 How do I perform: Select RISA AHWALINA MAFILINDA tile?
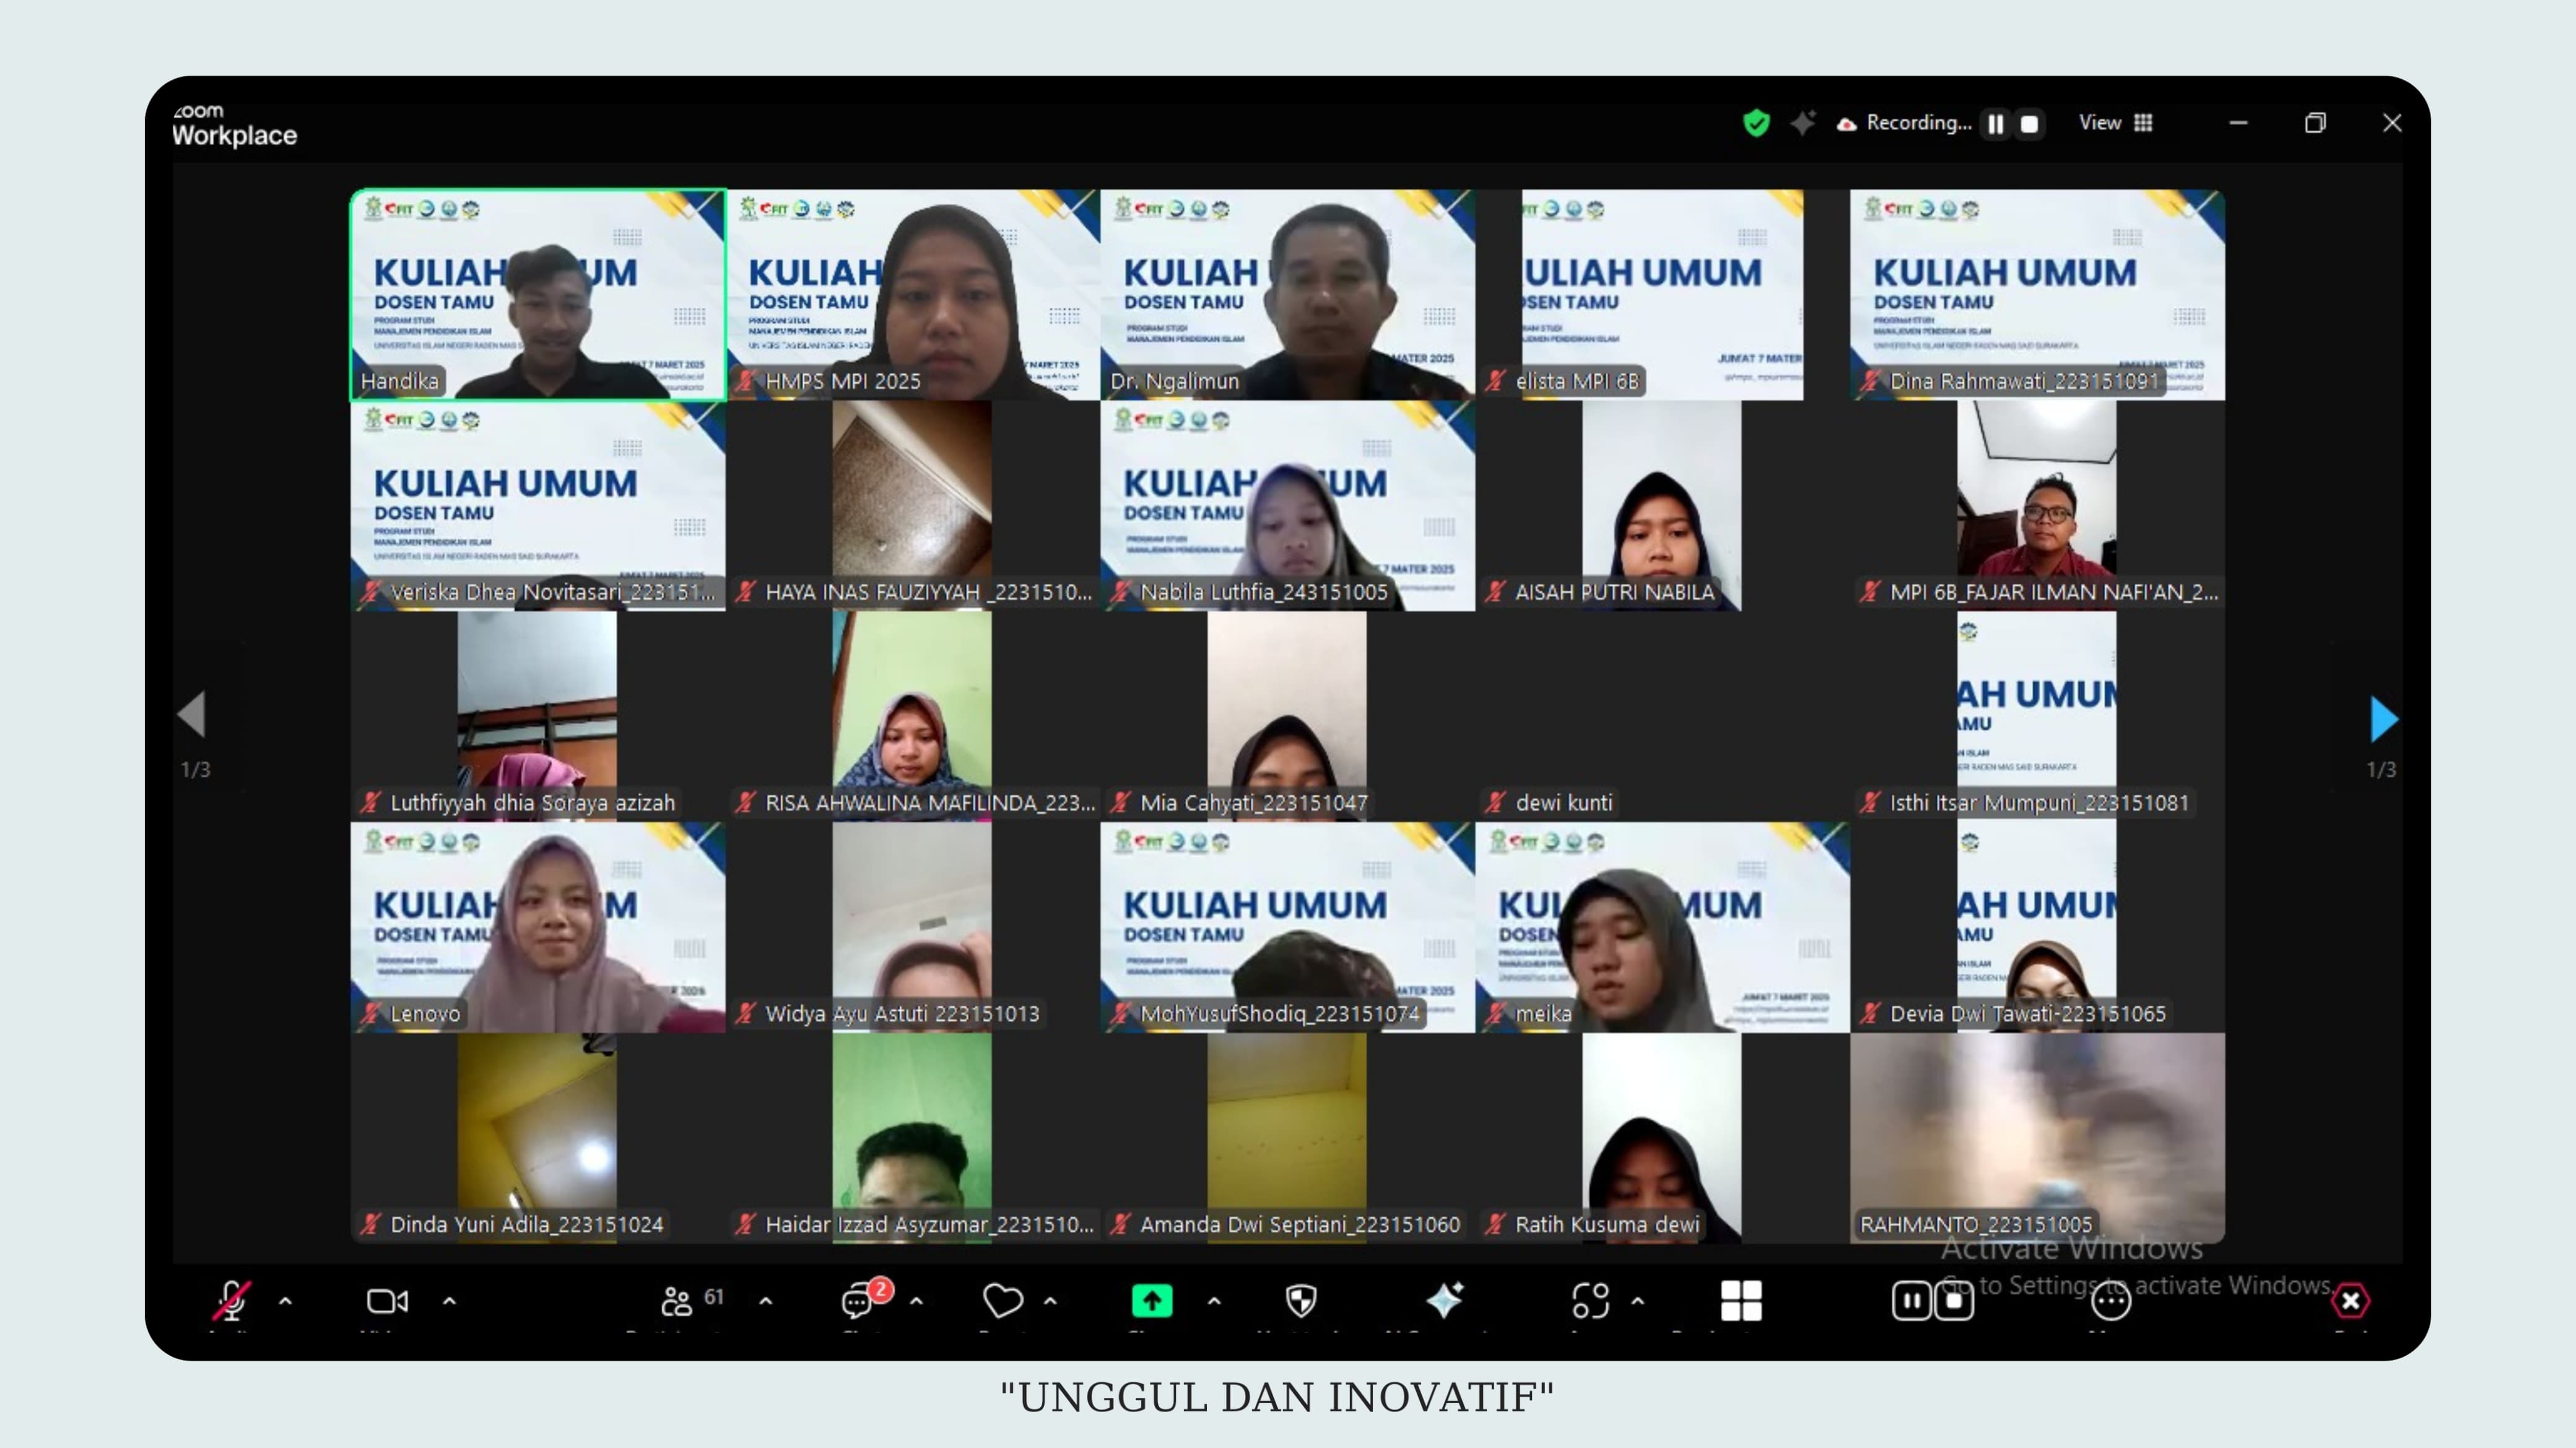click(913, 717)
